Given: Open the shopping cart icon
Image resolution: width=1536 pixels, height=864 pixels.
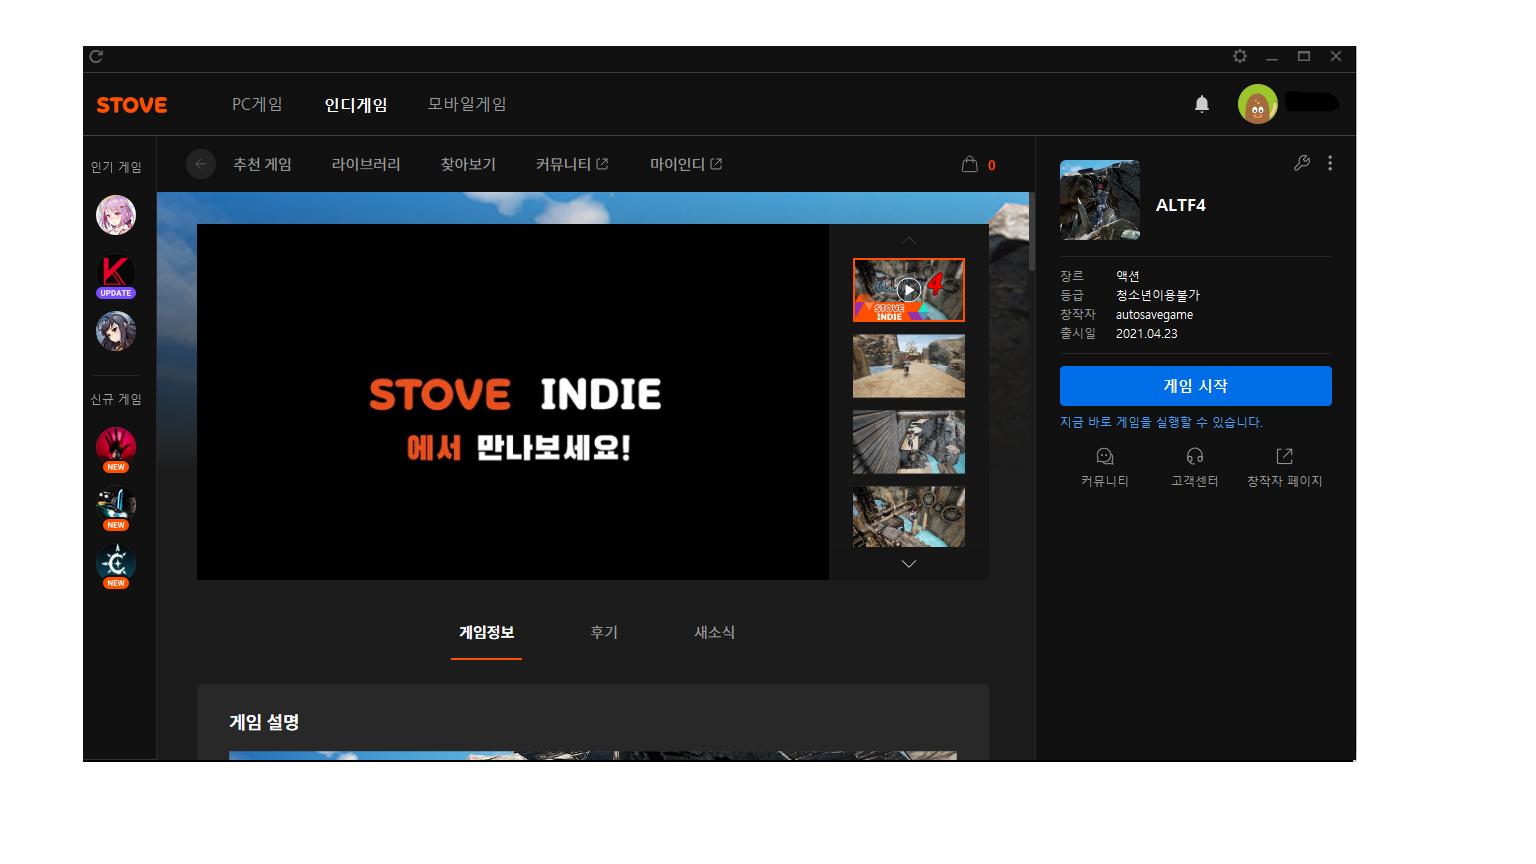Looking at the screenshot, I should coord(970,165).
